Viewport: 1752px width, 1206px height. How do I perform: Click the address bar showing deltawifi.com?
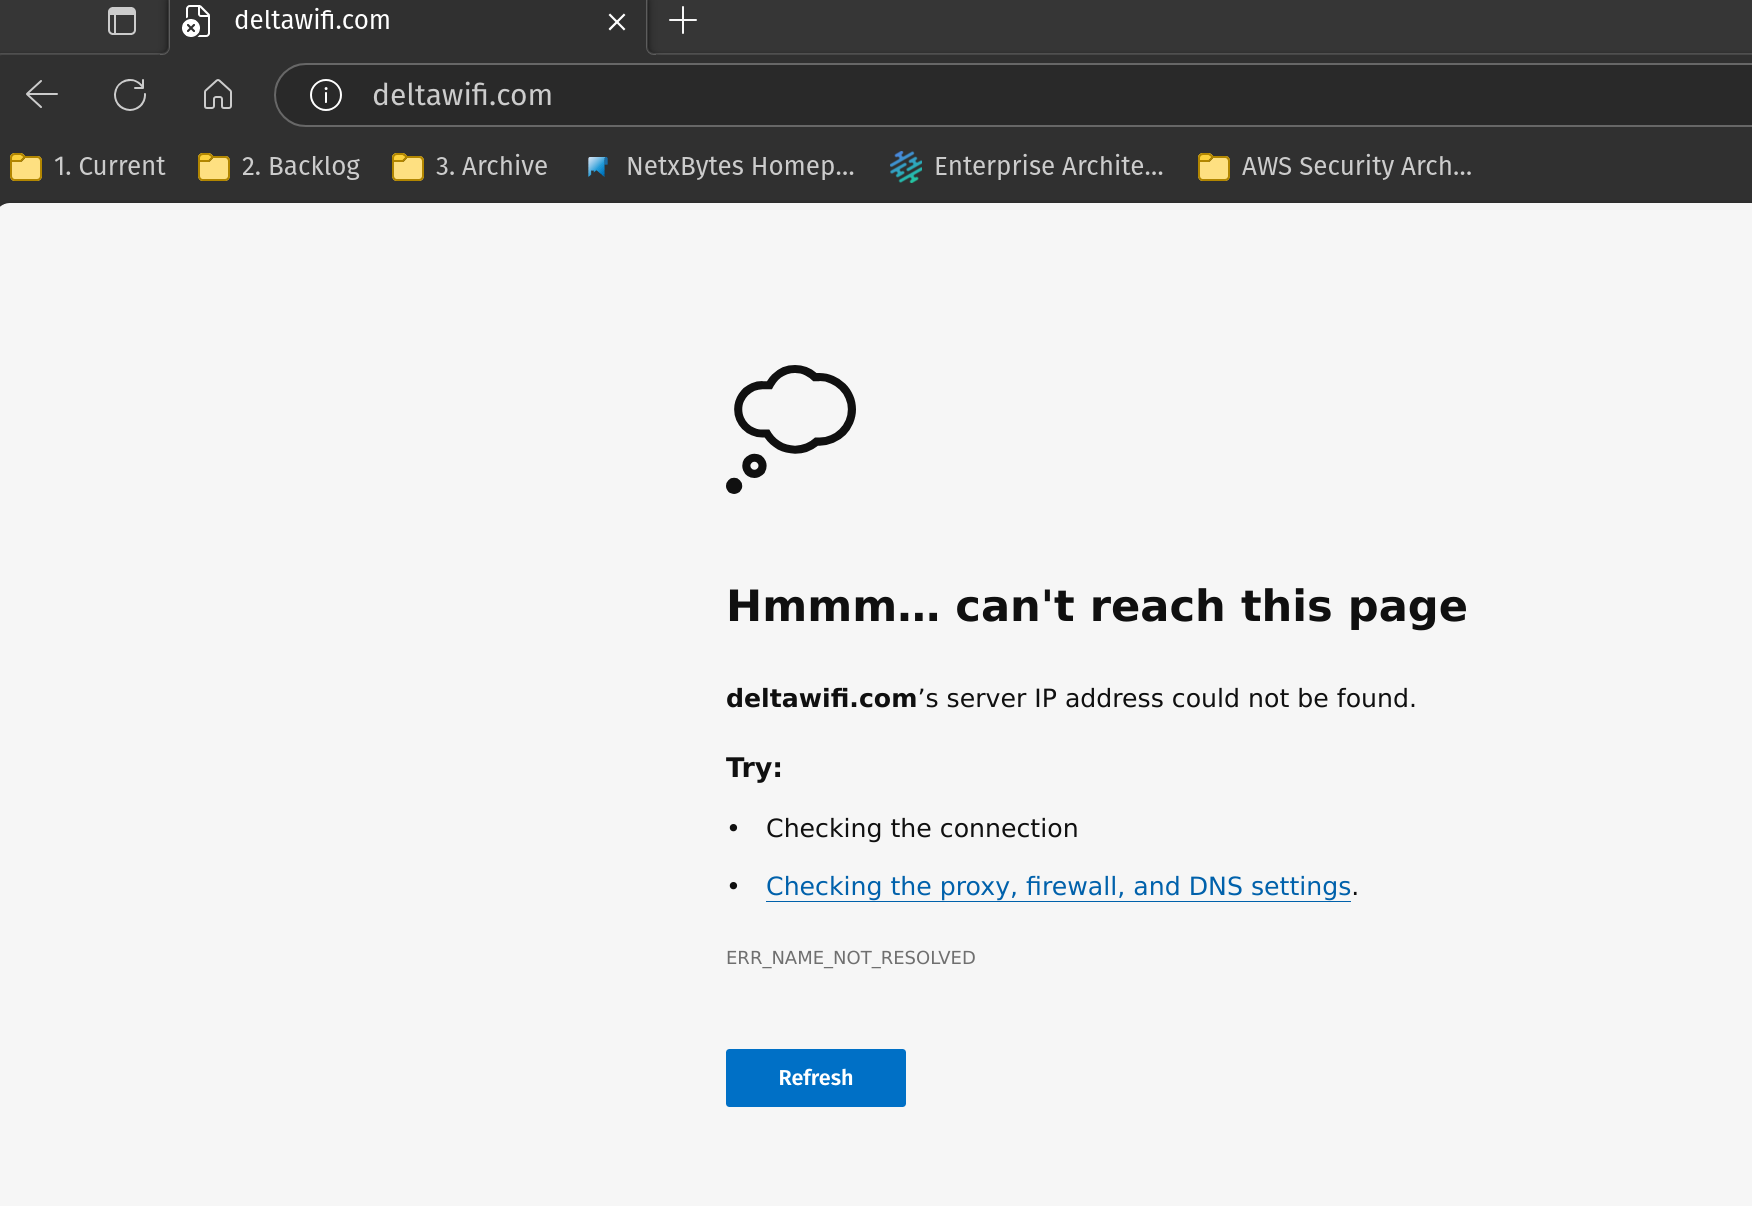[900, 95]
